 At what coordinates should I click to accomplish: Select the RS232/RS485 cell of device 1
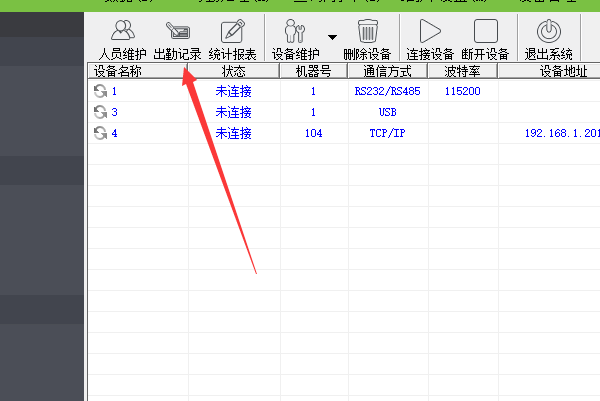coord(387,91)
